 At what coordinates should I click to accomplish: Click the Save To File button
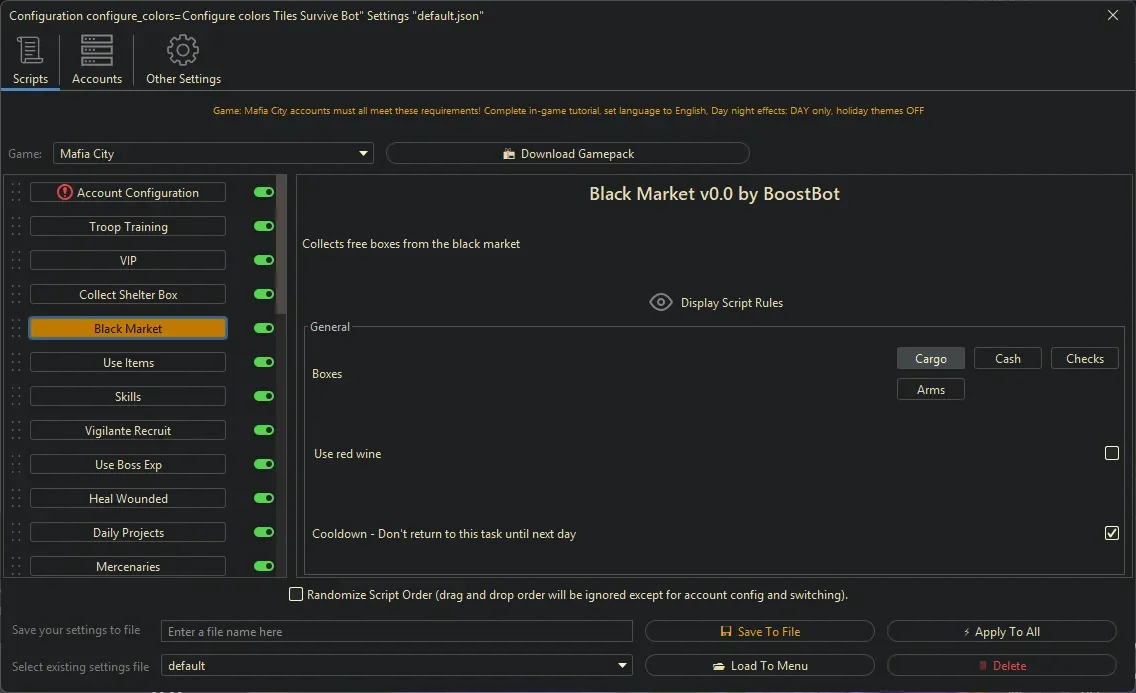point(759,632)
